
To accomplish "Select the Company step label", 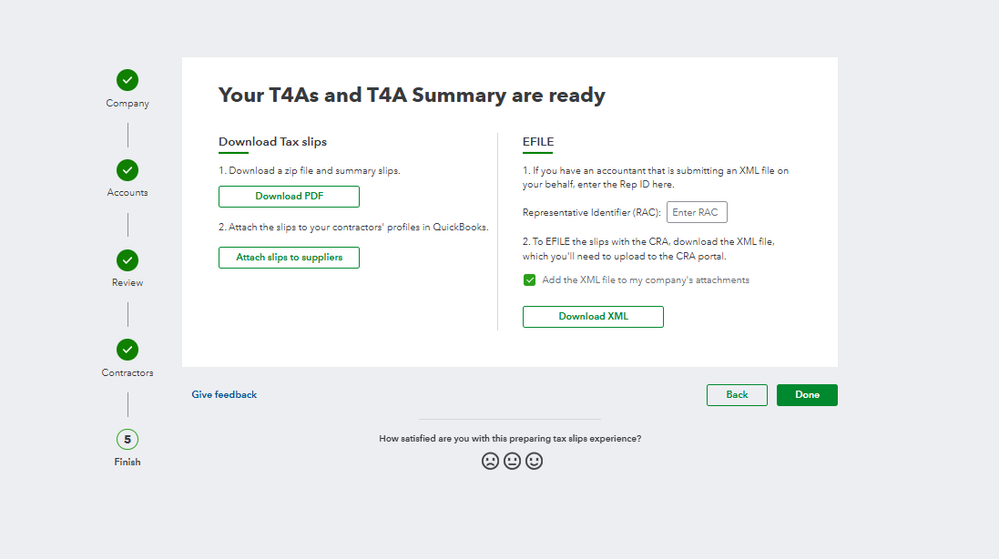I will tap(128, 103).
